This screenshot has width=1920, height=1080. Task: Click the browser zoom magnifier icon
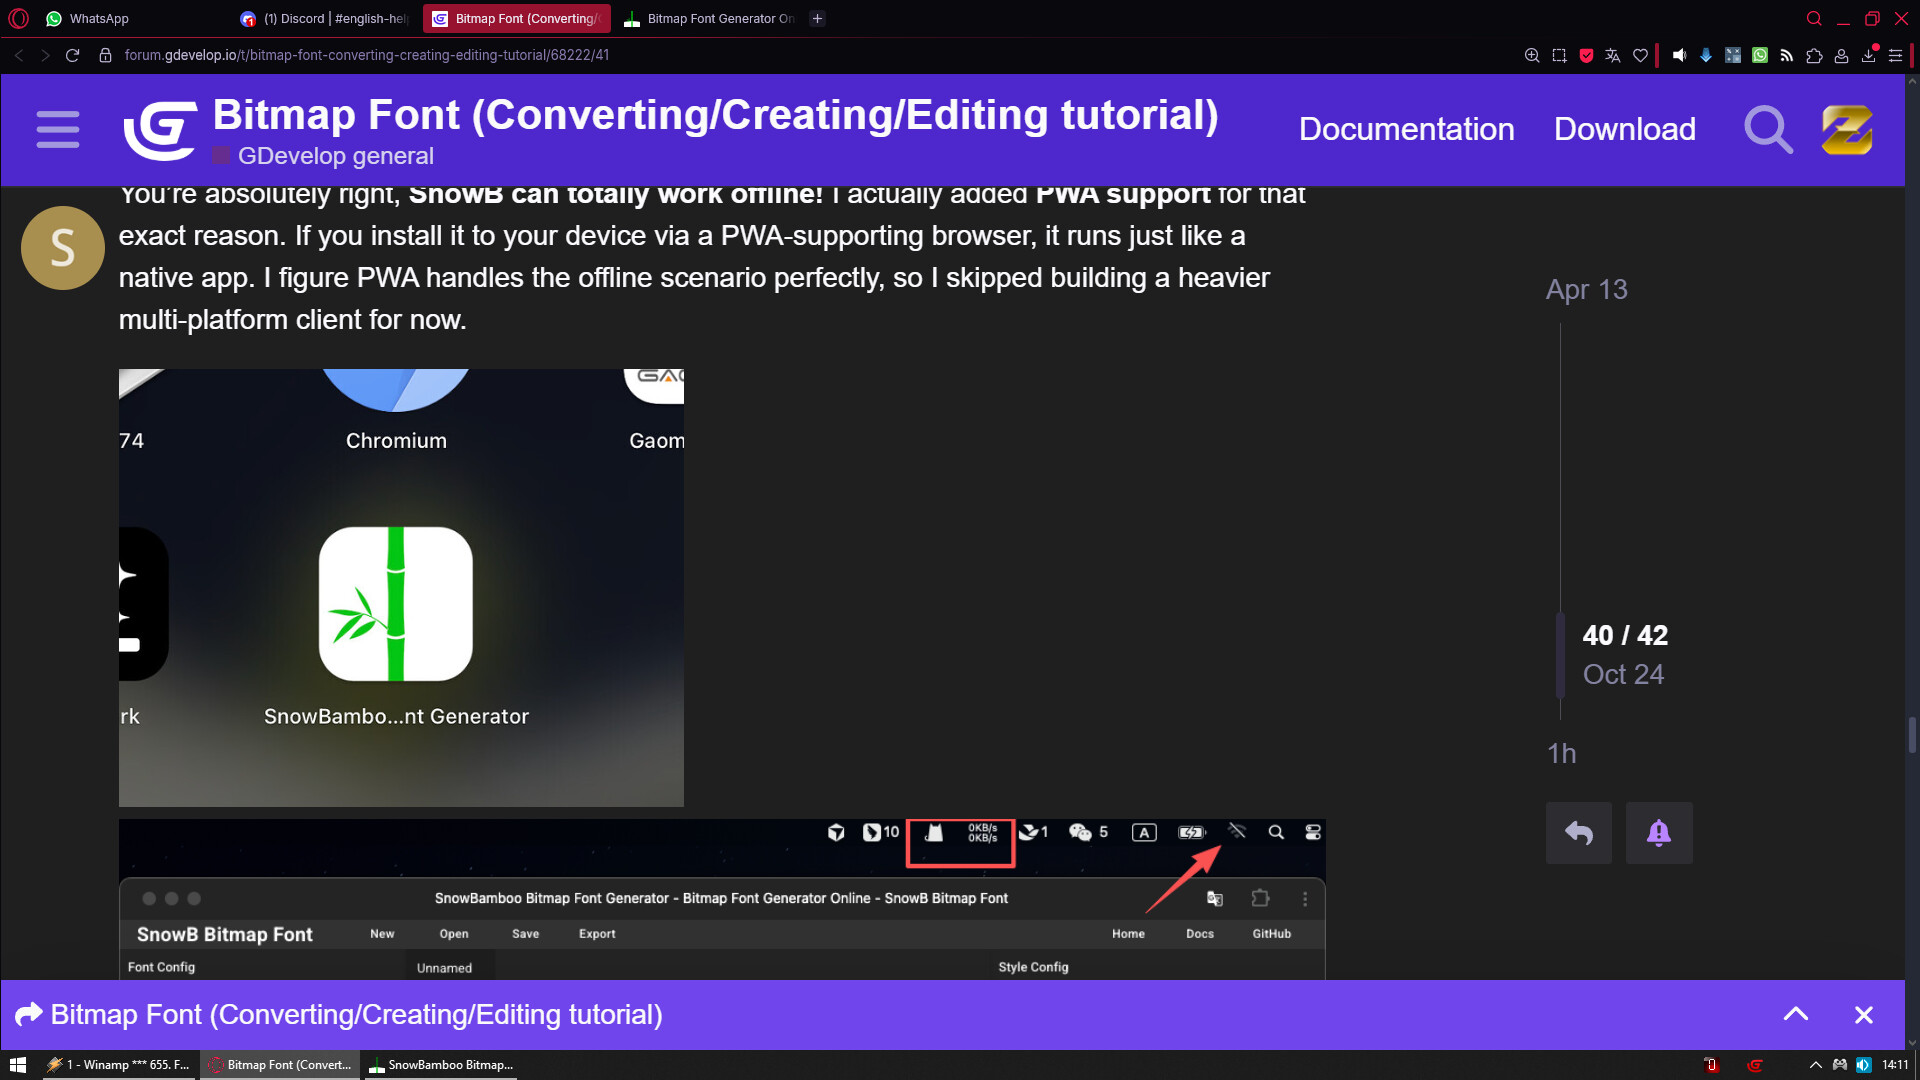1531,56
